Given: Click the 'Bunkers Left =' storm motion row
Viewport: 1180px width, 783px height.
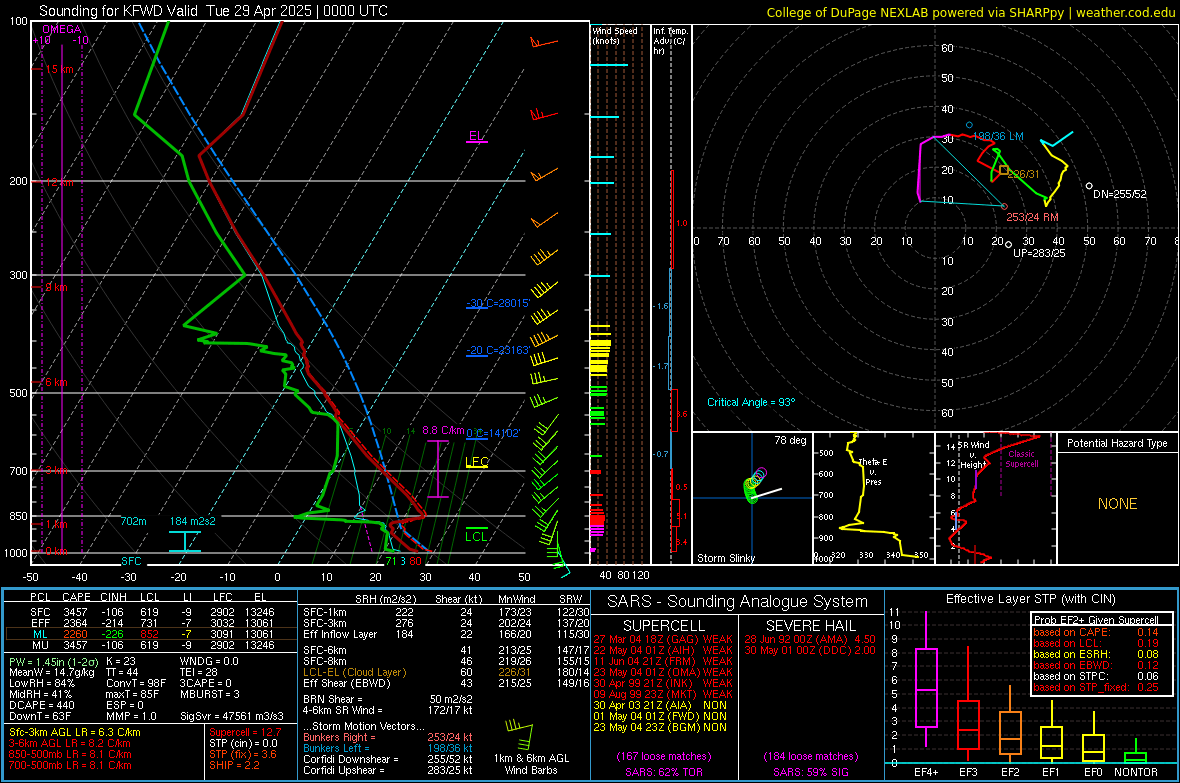Looking at the screenshot, I should [388, 748].
